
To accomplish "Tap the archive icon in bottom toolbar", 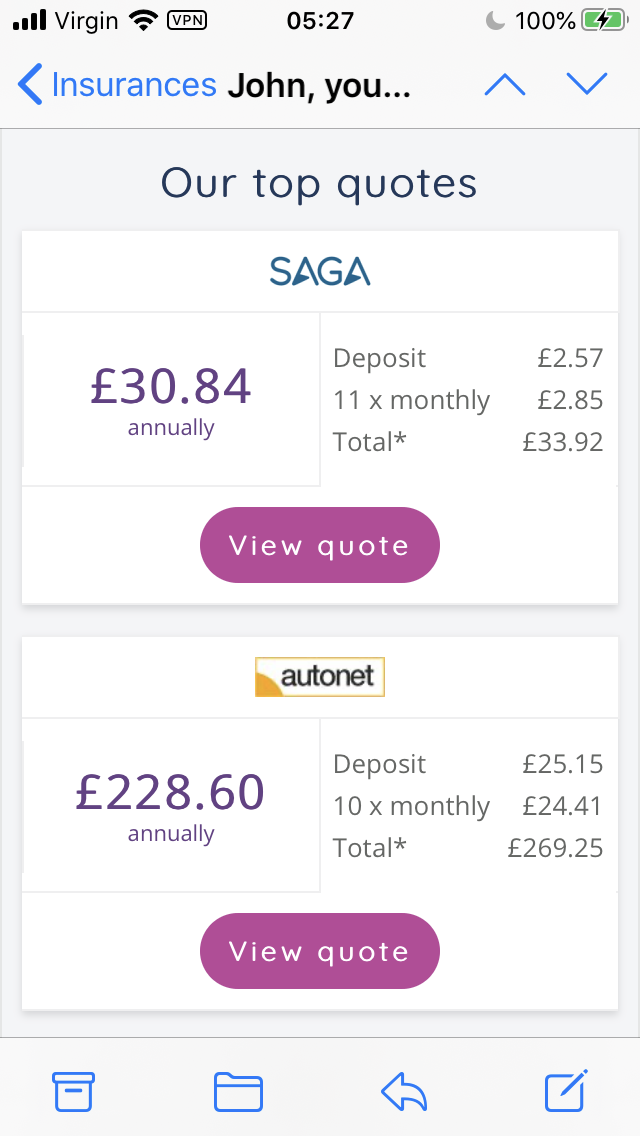I will (73, 1091).
